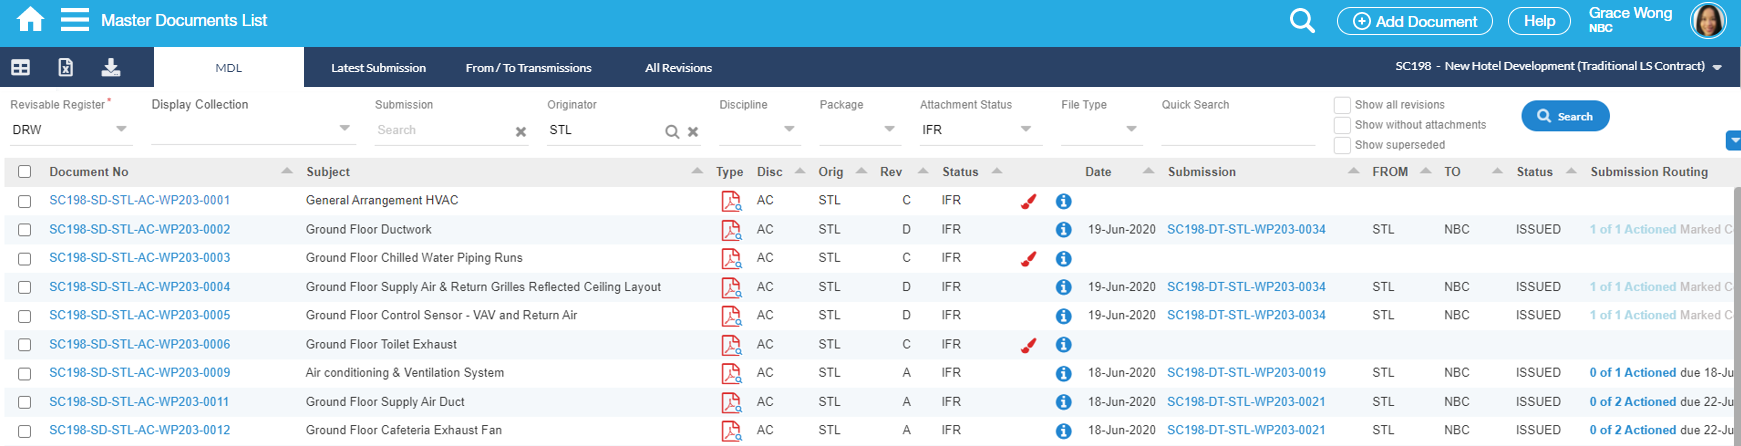1741x446 pixels.
Task: Open the hamburger navigation menu
Action: 75,20
